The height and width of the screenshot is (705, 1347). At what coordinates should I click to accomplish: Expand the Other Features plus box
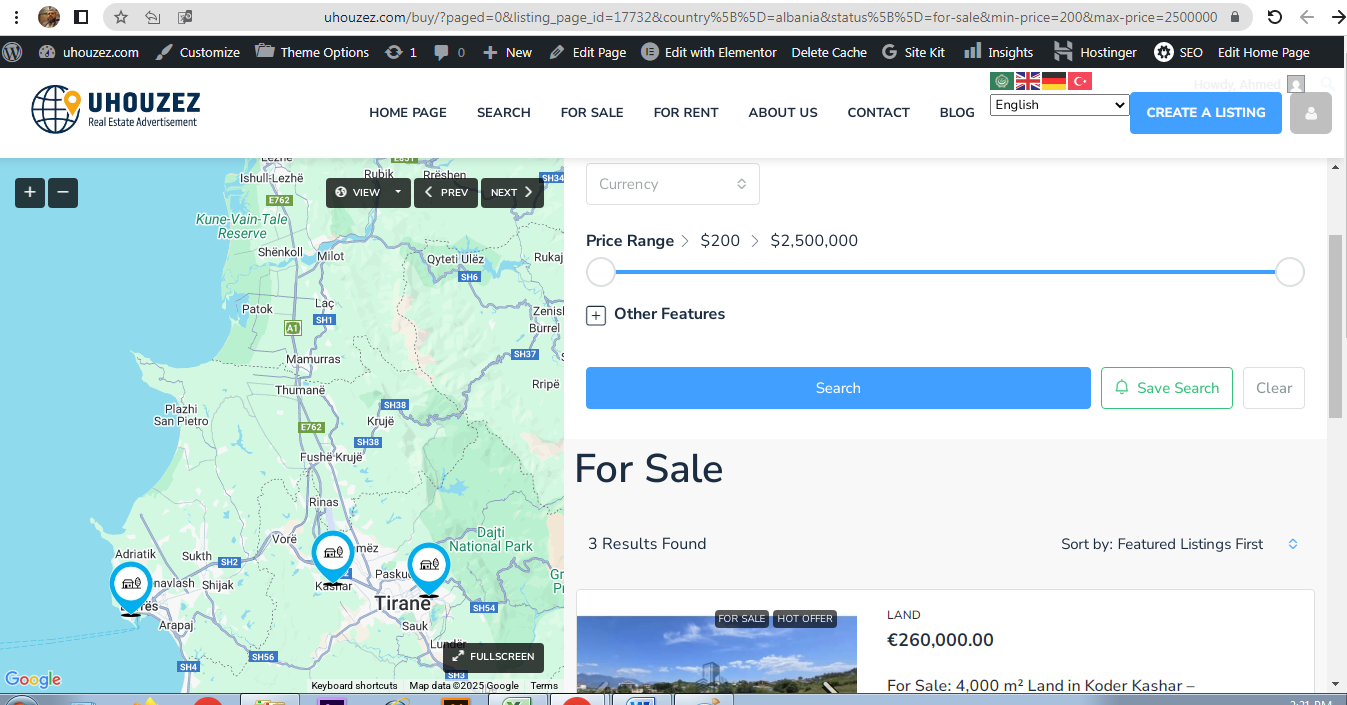(x=596, y=315)
